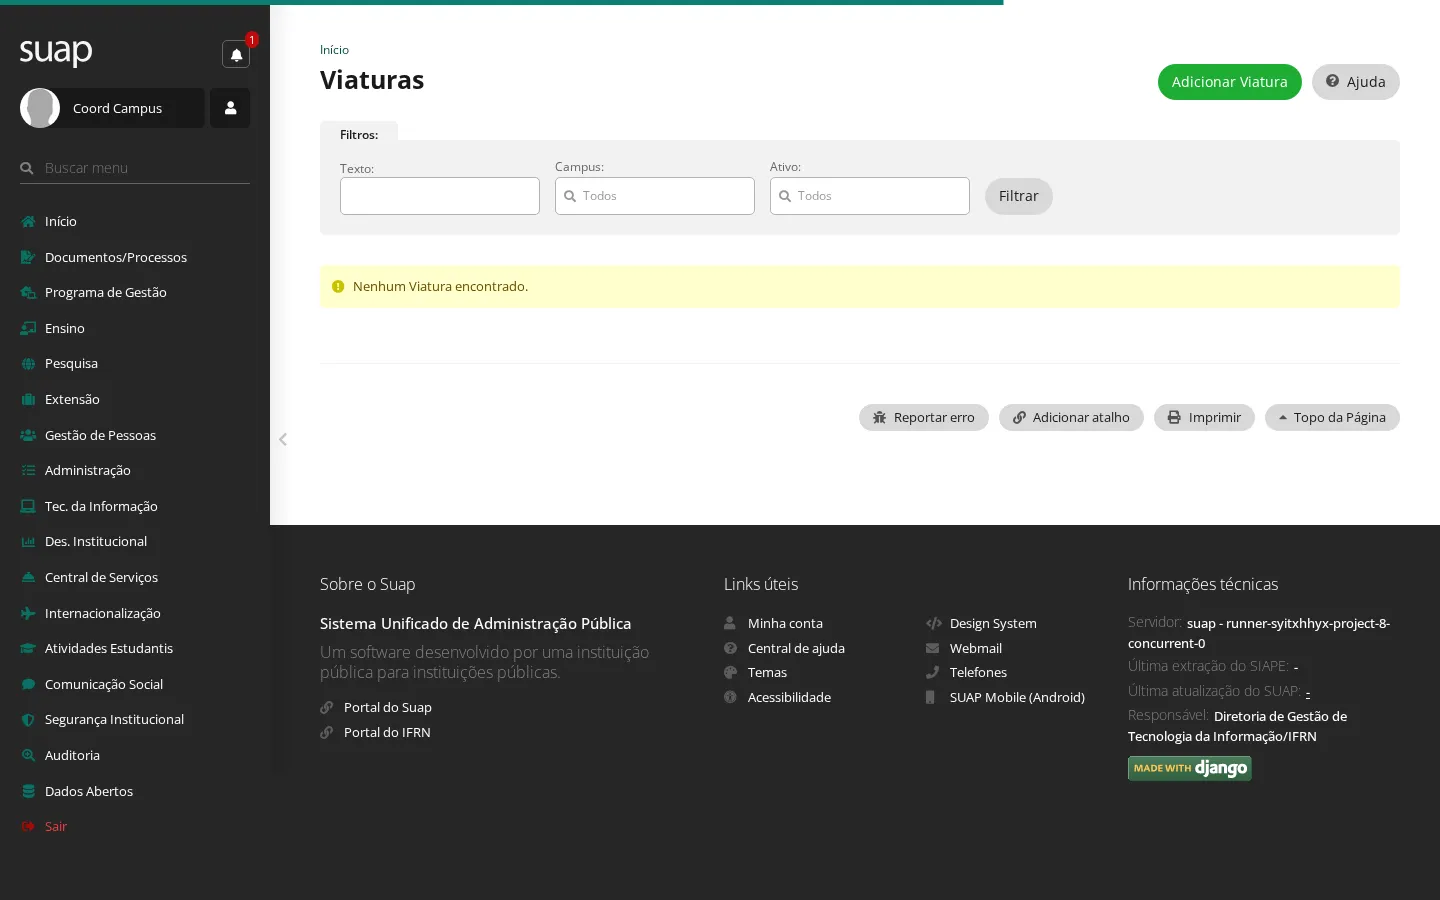
Task: Open Início in the sidebar menu
Action: point(135,221)
